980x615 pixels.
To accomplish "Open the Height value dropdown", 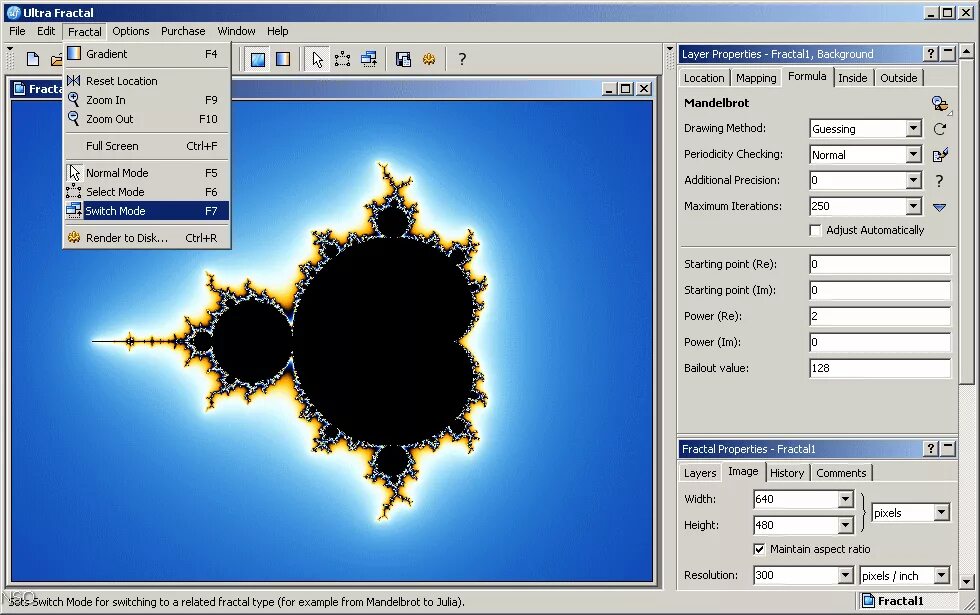I will coord(845,526).
